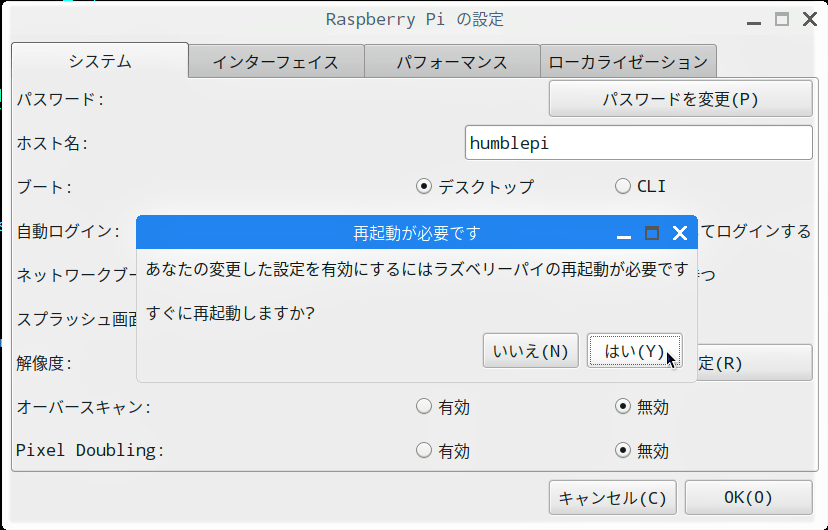Maximize the Raspberry Pi の設定 window
Image resolution: width=828 pixels, height=530 pixels.
click(x=782, y=20)
